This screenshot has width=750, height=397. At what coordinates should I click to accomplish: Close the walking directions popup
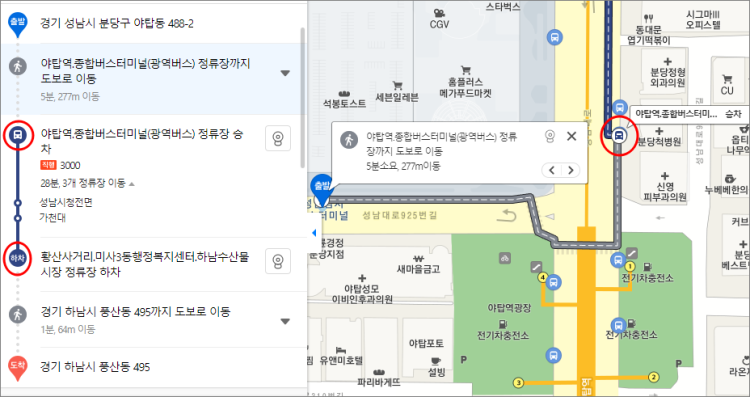pyautogui.click(x=571, y=136)
